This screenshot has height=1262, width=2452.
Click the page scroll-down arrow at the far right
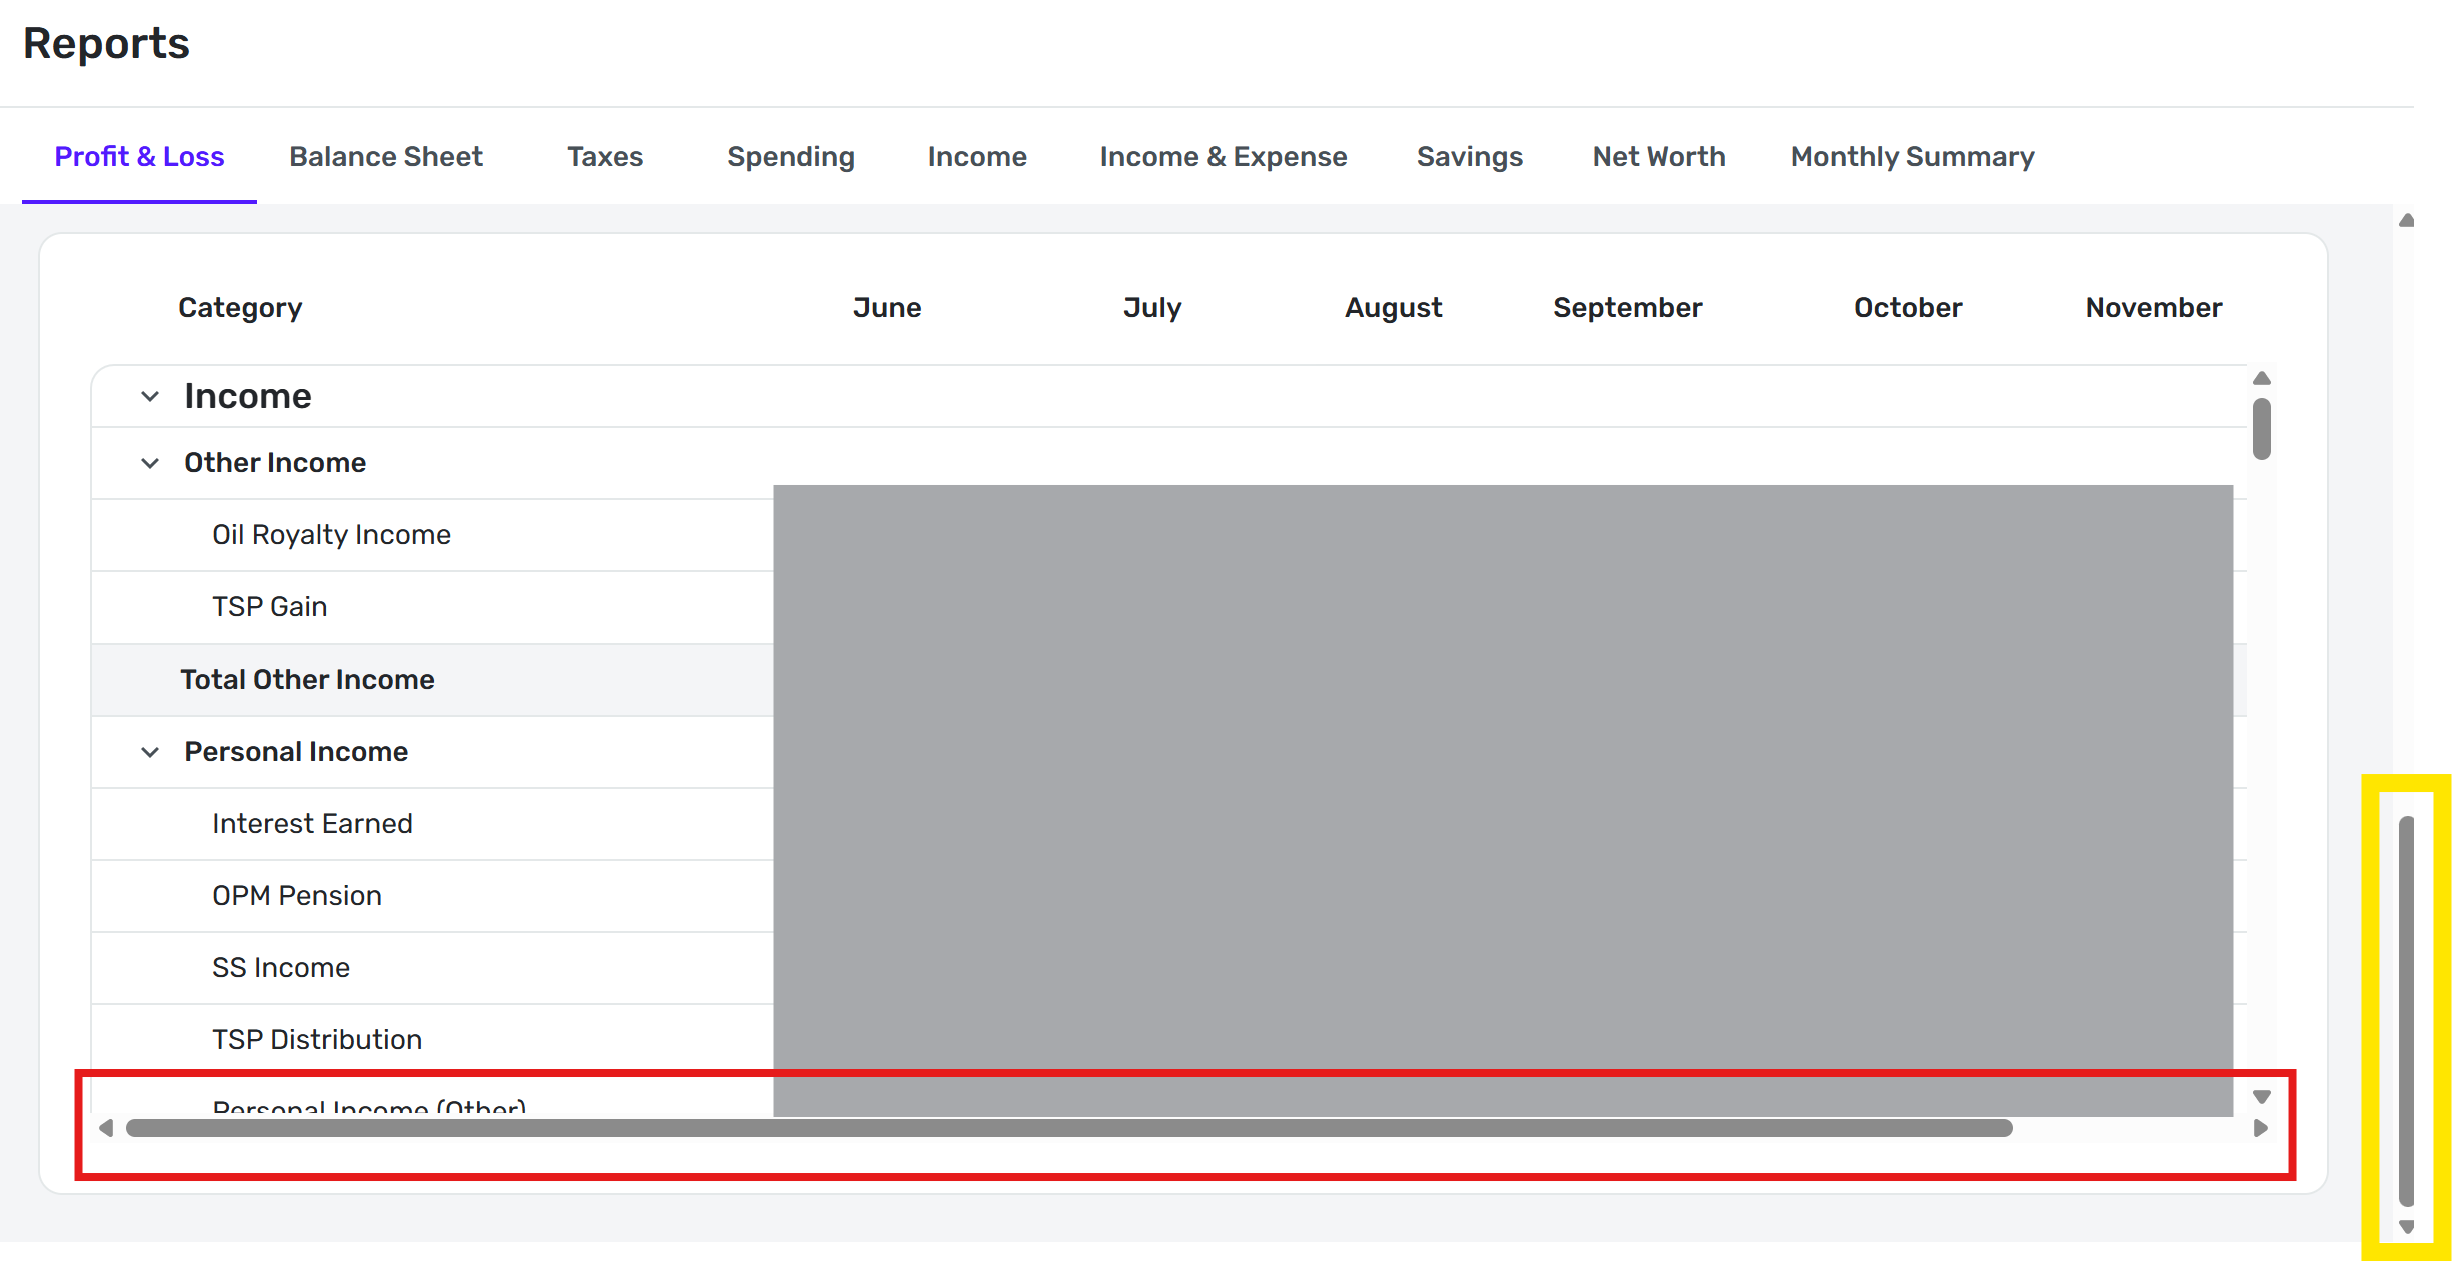coord(2406,1227)
